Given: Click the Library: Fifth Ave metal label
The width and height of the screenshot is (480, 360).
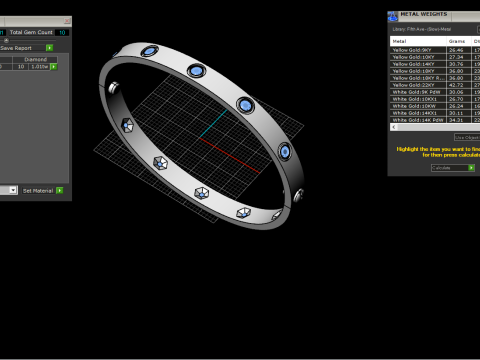Looking at the screenshot, I should [422, 29].
